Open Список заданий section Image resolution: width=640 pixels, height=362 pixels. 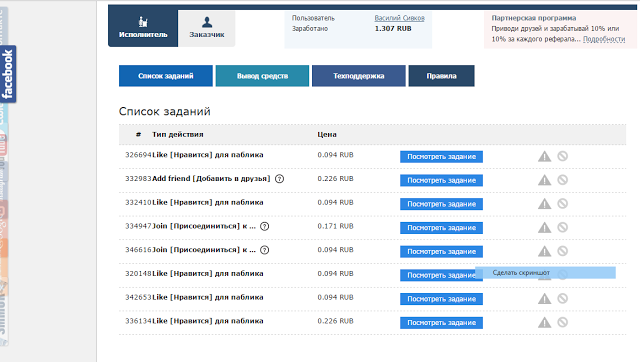(x=166, y=76)
